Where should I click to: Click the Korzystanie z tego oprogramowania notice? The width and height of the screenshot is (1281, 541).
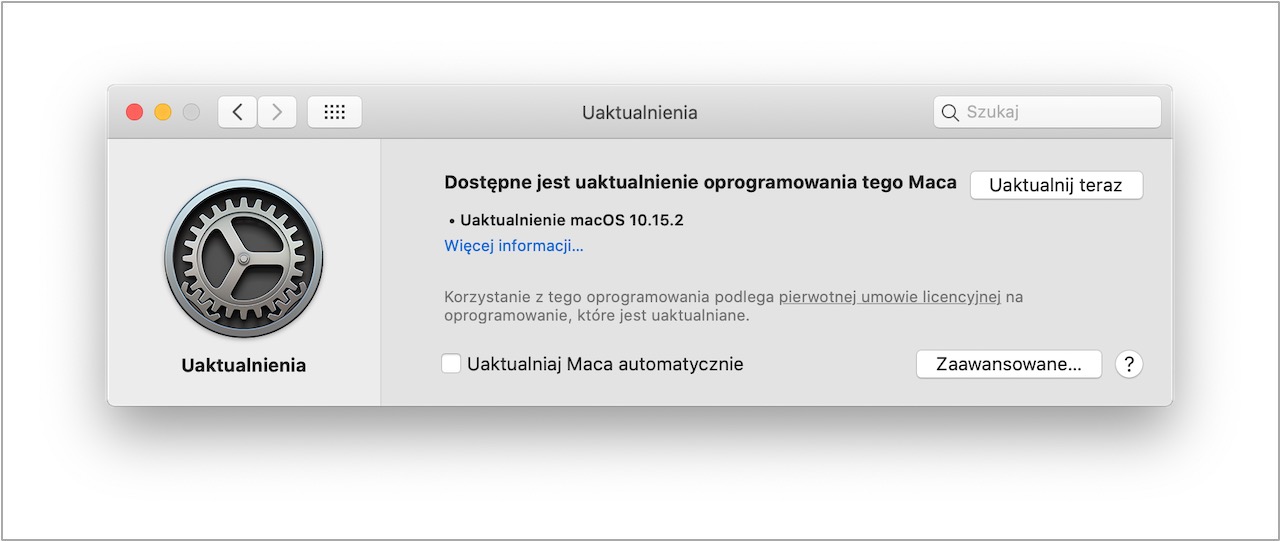(x=733, y=306)
